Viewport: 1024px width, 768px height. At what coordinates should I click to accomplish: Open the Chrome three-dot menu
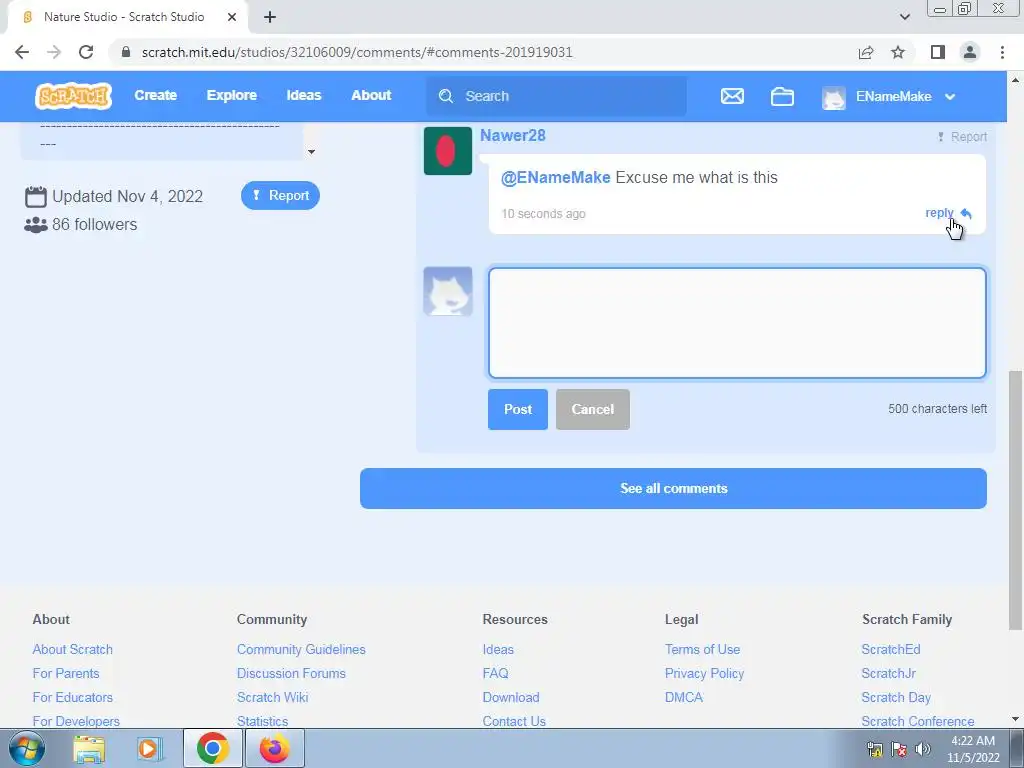tap(1002, 52)
